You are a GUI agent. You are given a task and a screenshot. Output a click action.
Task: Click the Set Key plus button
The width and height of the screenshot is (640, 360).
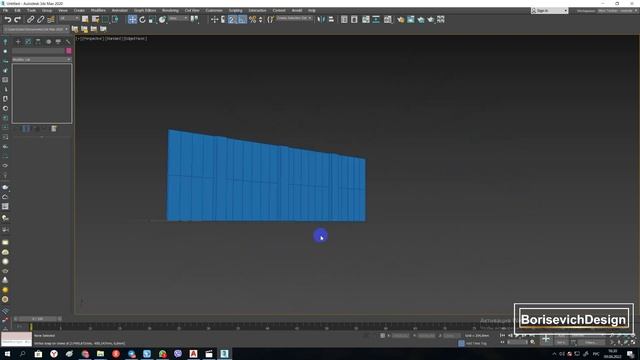(546, 339)
